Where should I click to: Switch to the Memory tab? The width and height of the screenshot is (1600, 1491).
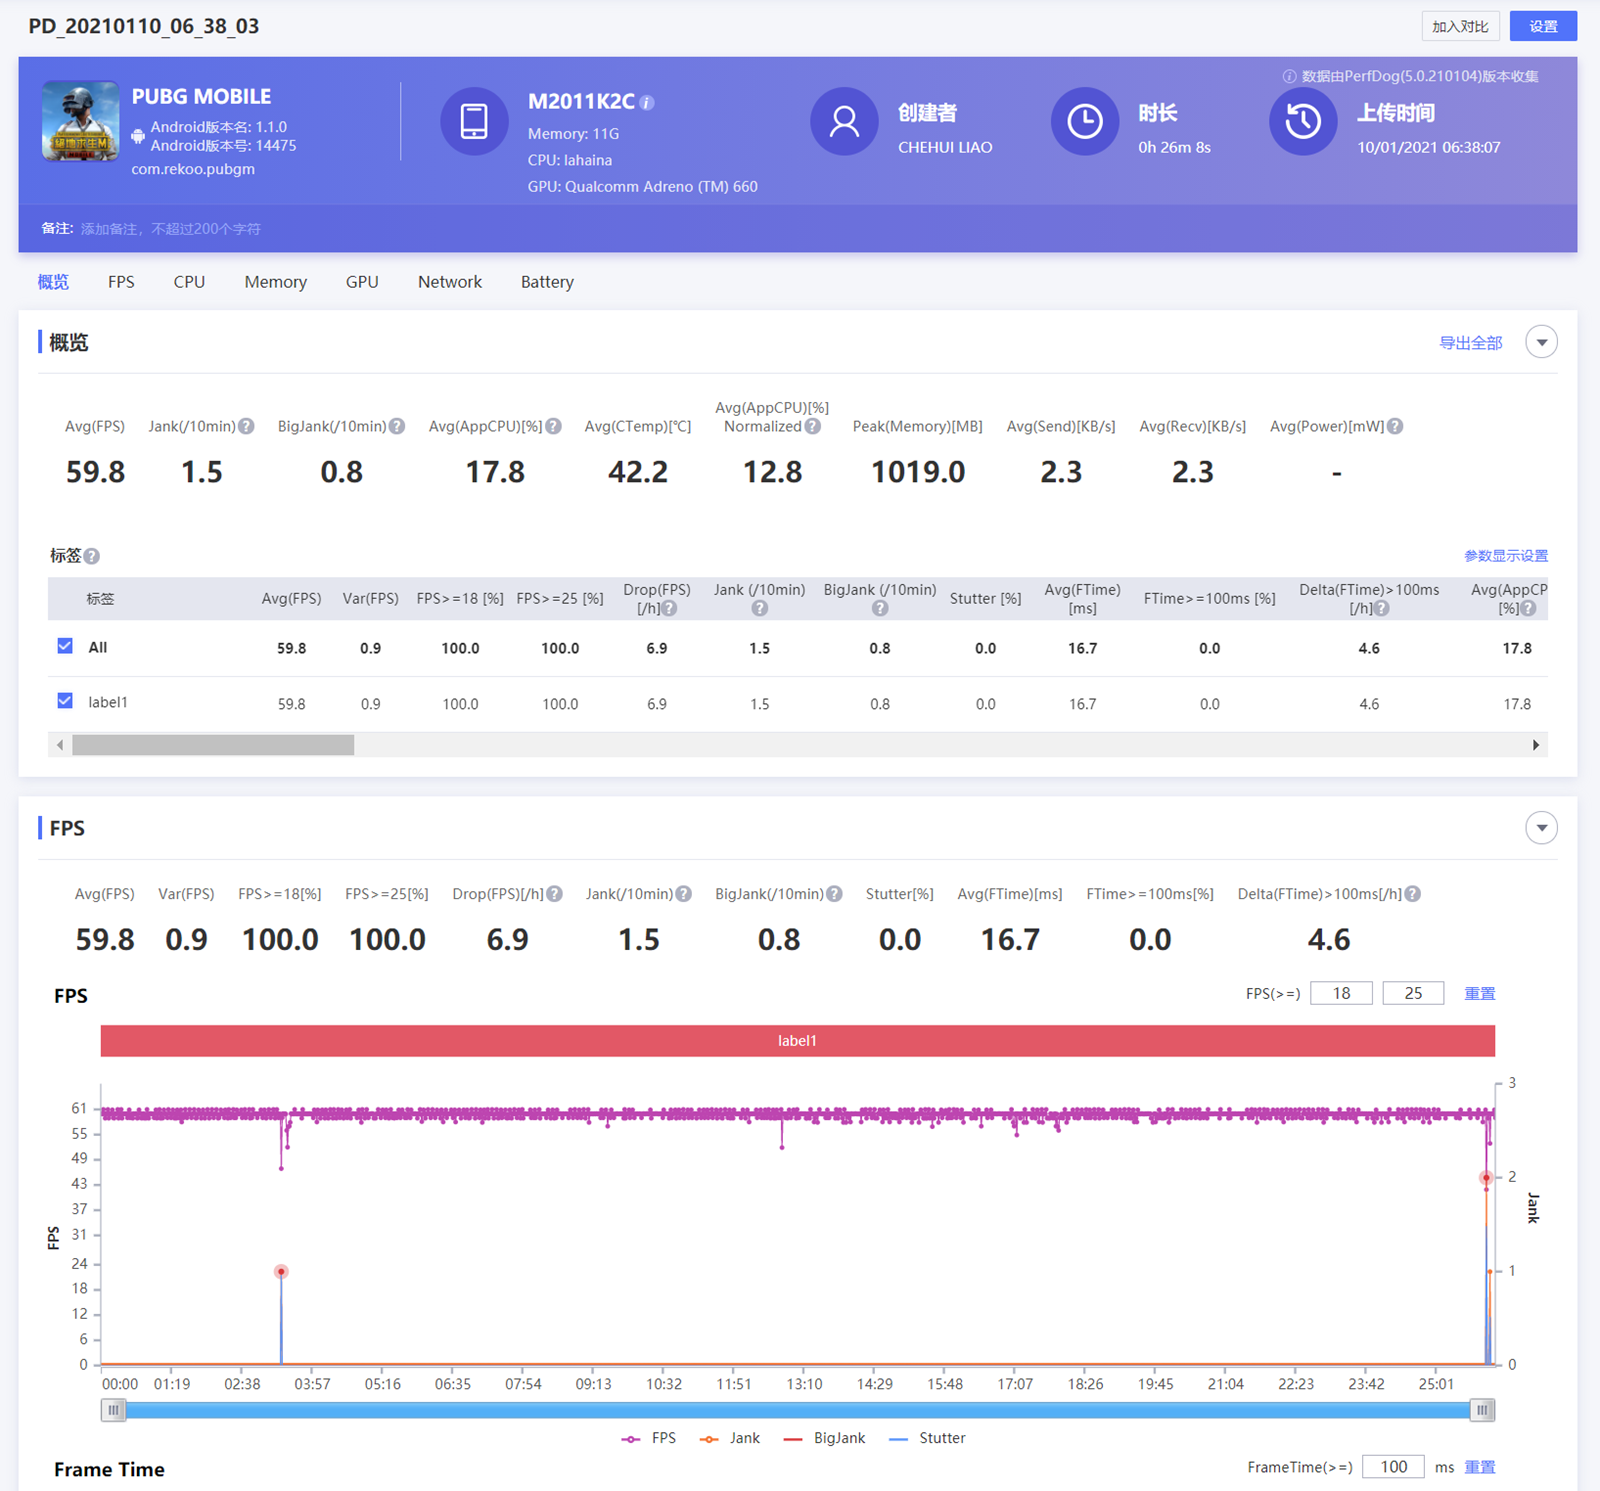click(x=275, y=282)
